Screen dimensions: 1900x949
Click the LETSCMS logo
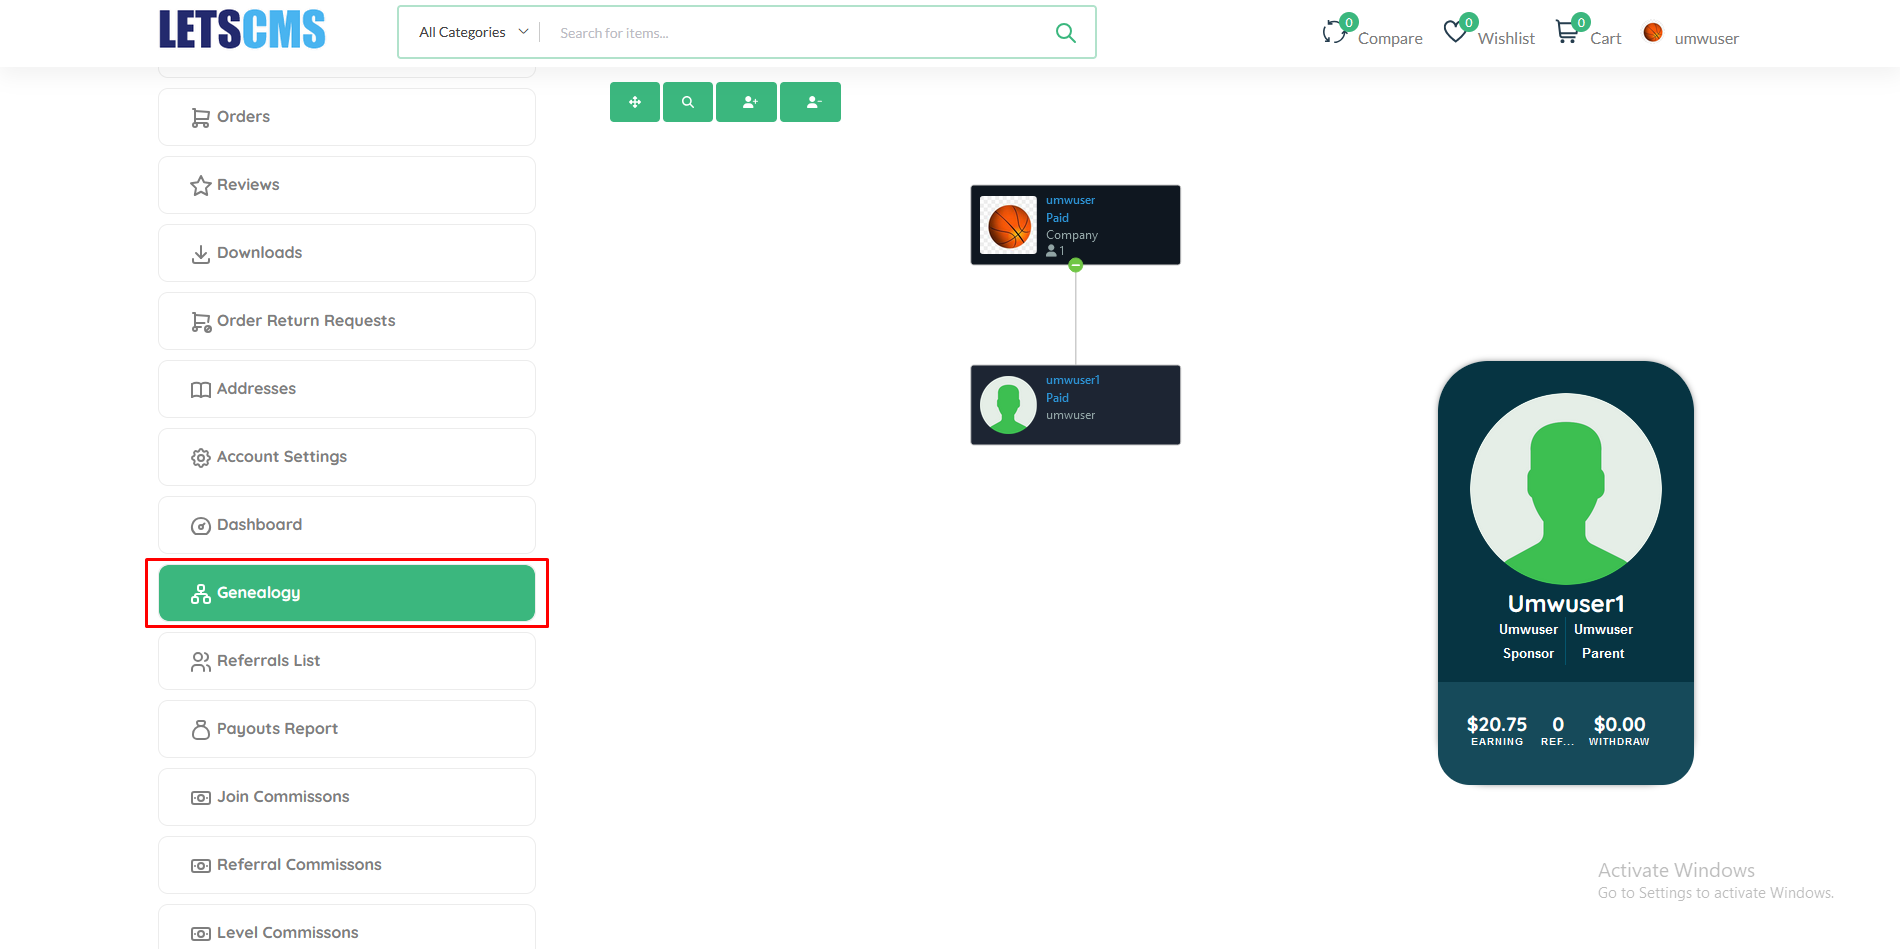tap(241, 29)
